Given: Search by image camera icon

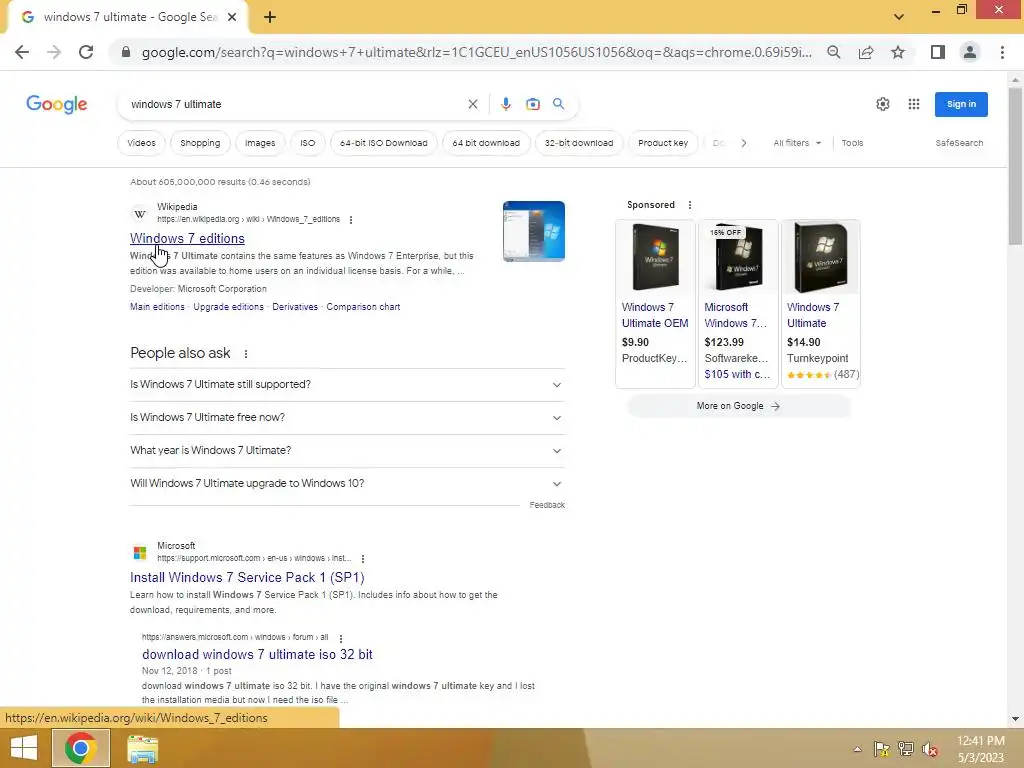Looking at the screenshot, I should [x=533, y=104].
